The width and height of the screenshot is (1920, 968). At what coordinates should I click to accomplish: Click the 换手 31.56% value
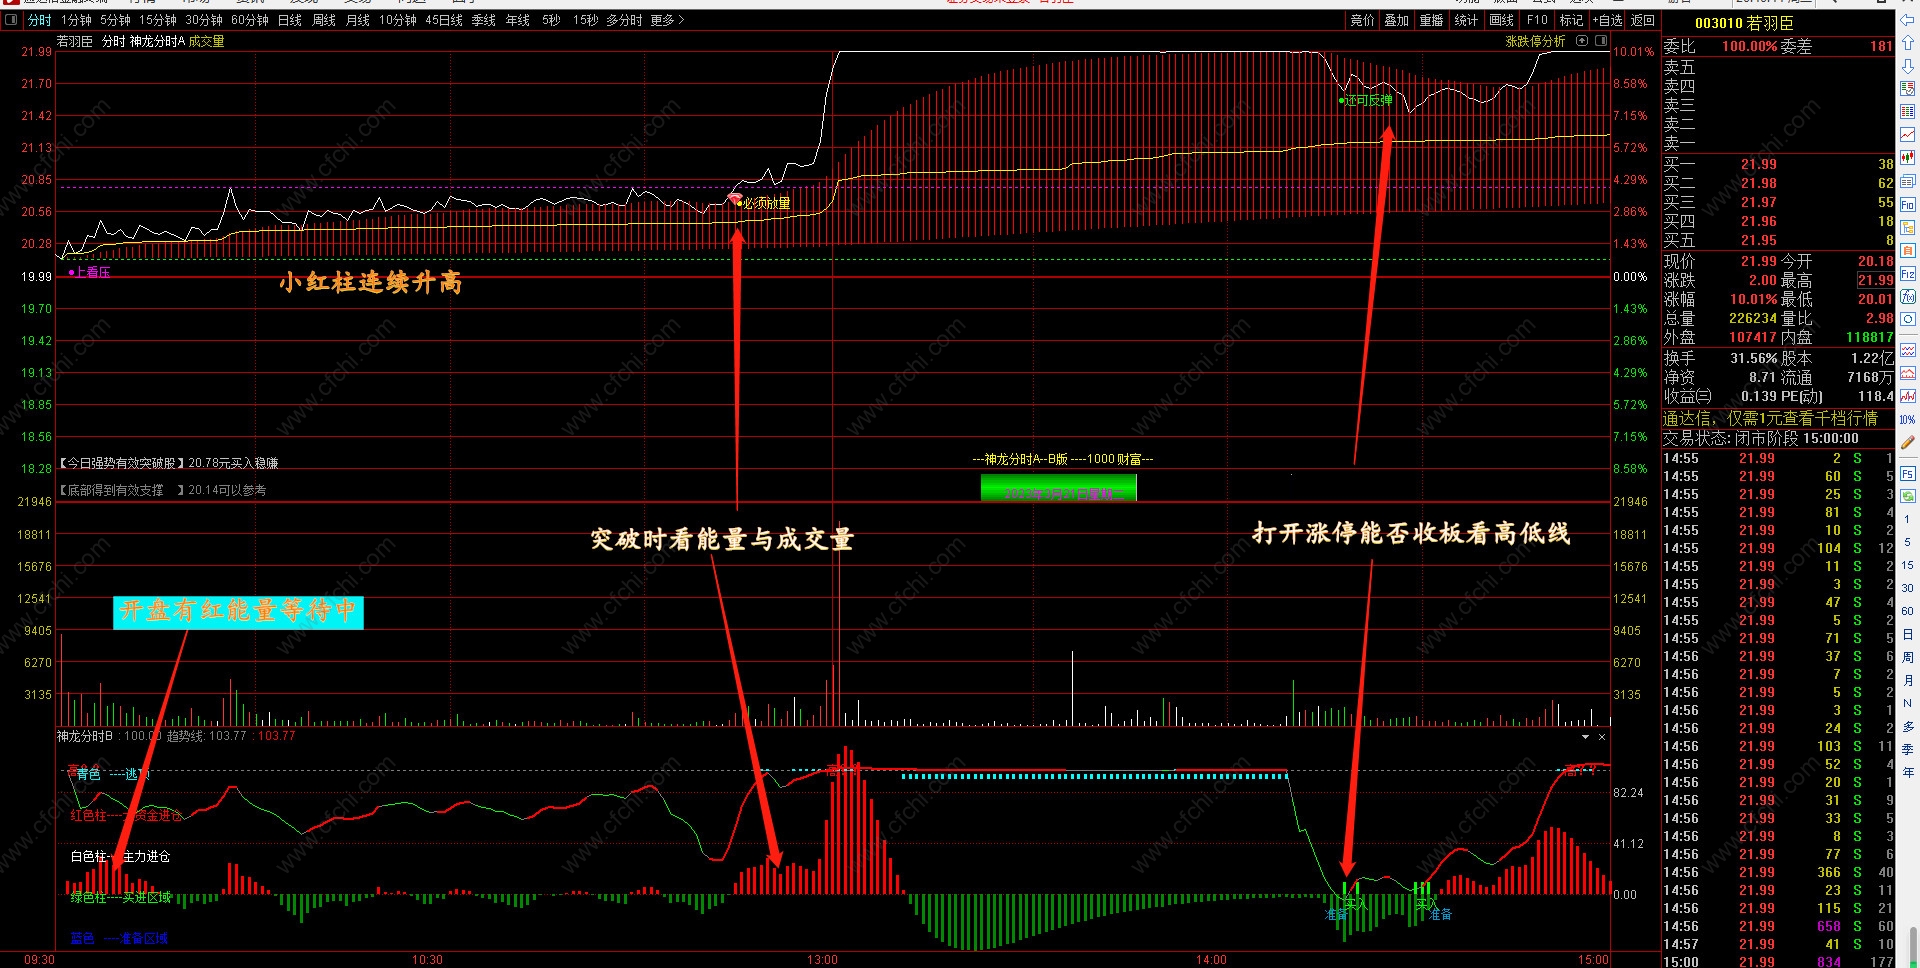pos(1754,358)
